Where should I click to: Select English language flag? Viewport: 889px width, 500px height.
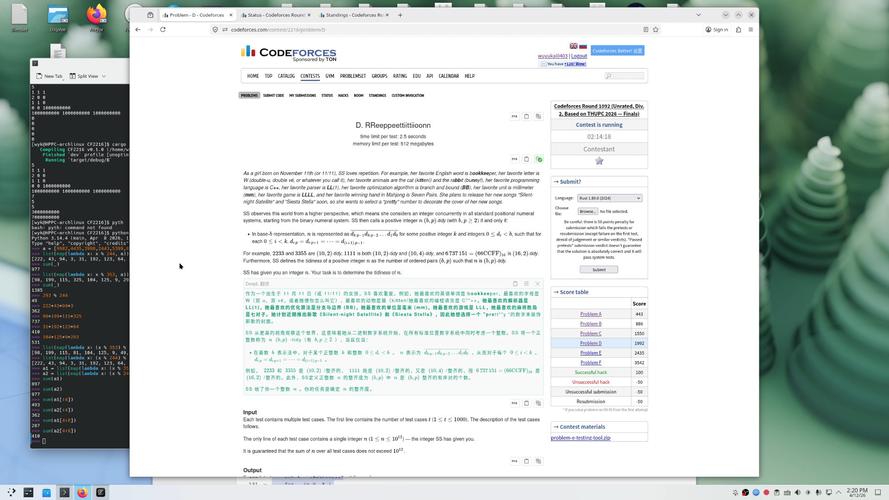[573, 46]
